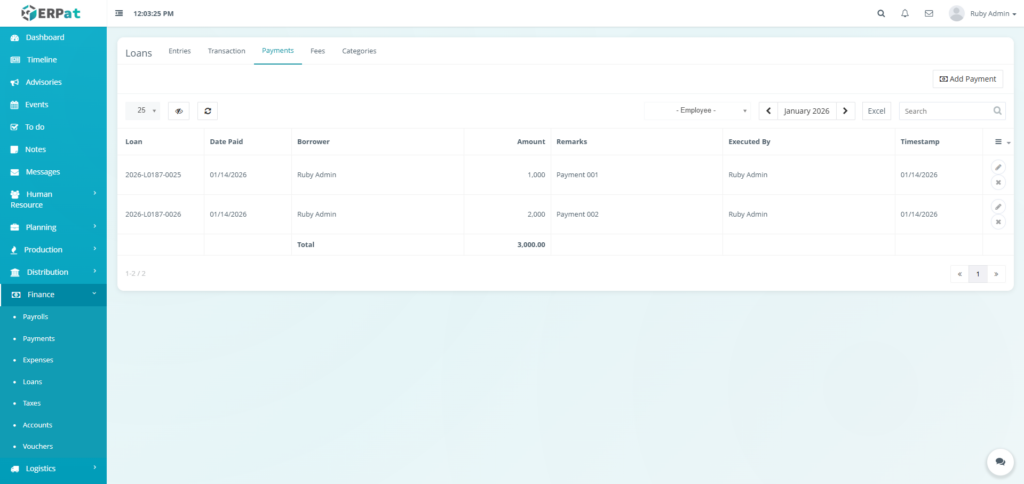This screenshot has width=1024, height=484.
Task: Go to next month arrow
Action: (846, 111)
